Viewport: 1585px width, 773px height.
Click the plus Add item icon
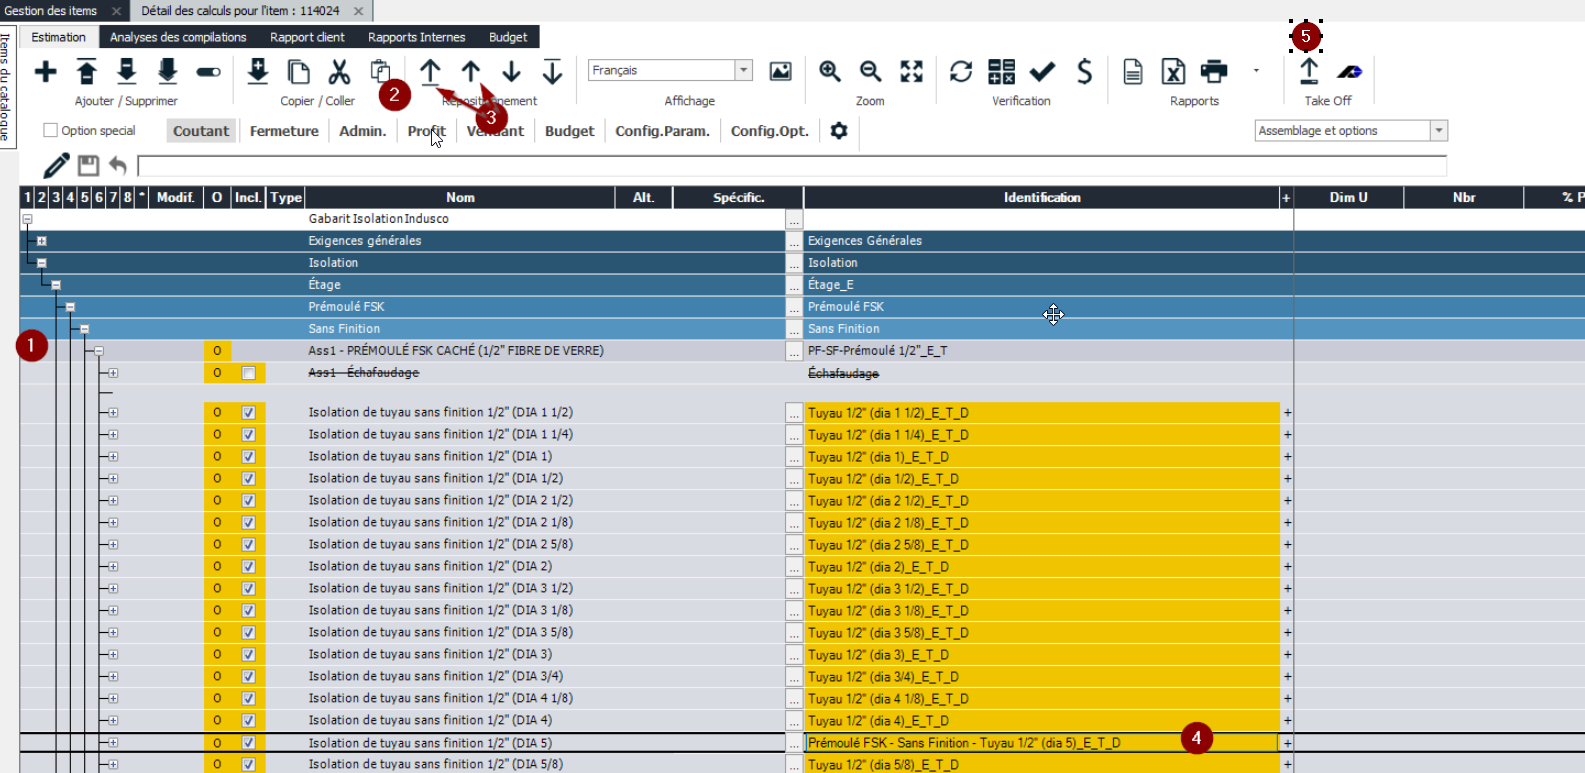click(45, 72)
